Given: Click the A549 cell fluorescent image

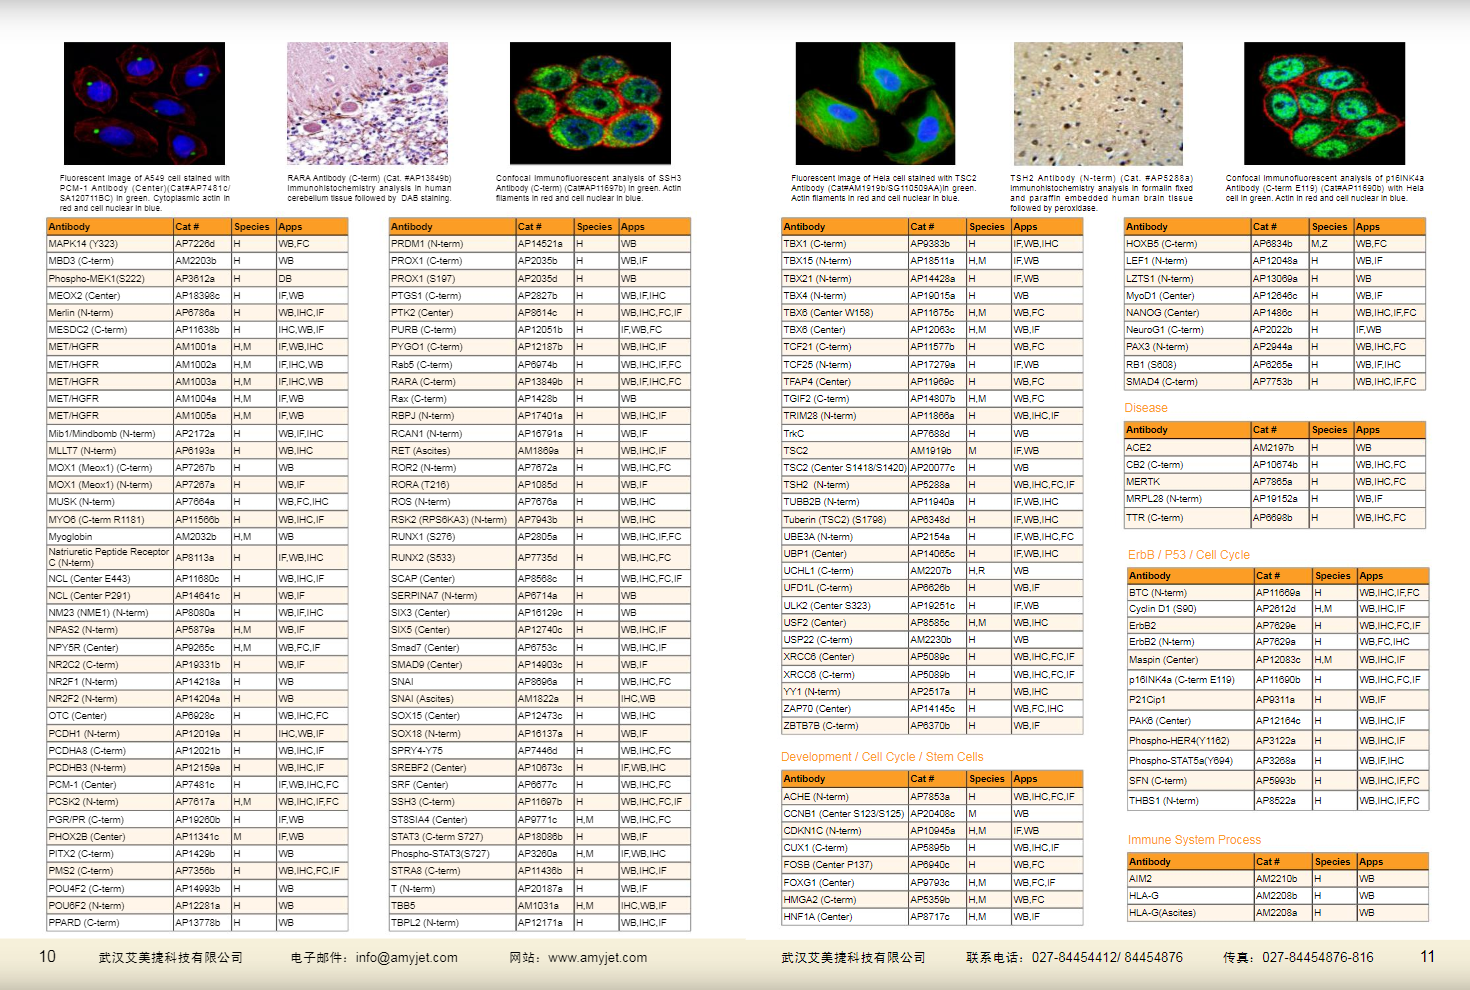Looking at the screenshot, I should coord(144,103).
